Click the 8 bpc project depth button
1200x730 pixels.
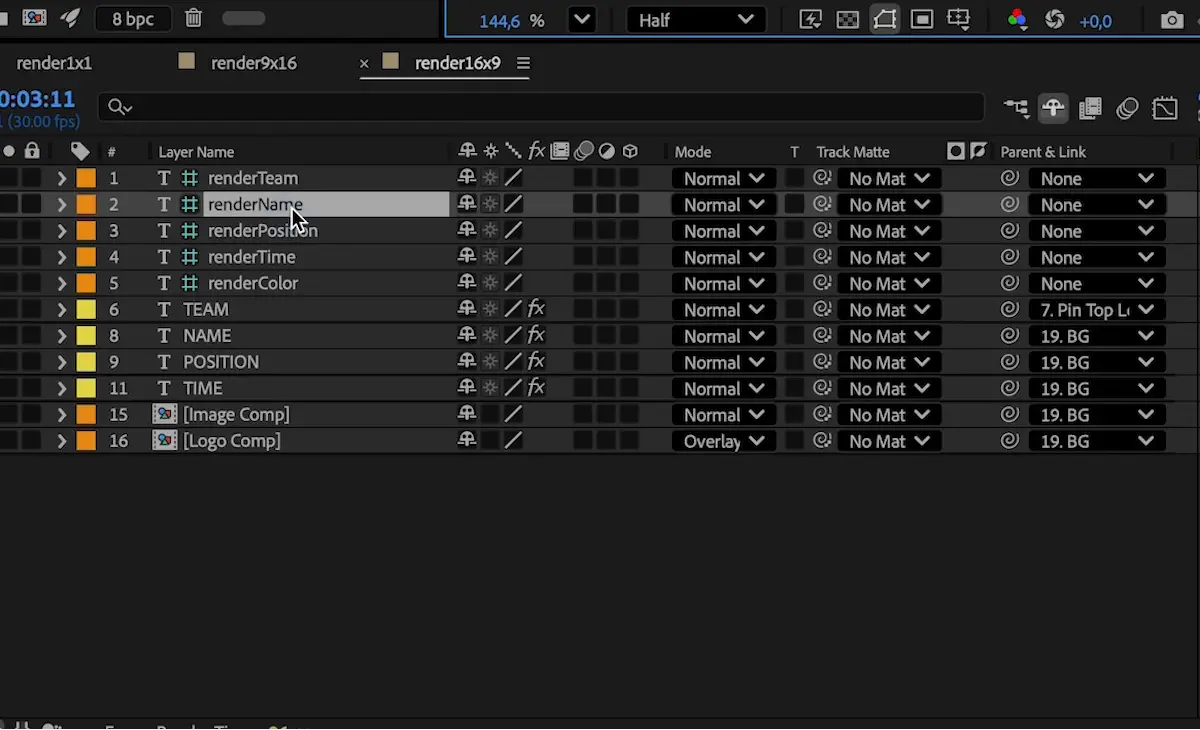[132, 19]
